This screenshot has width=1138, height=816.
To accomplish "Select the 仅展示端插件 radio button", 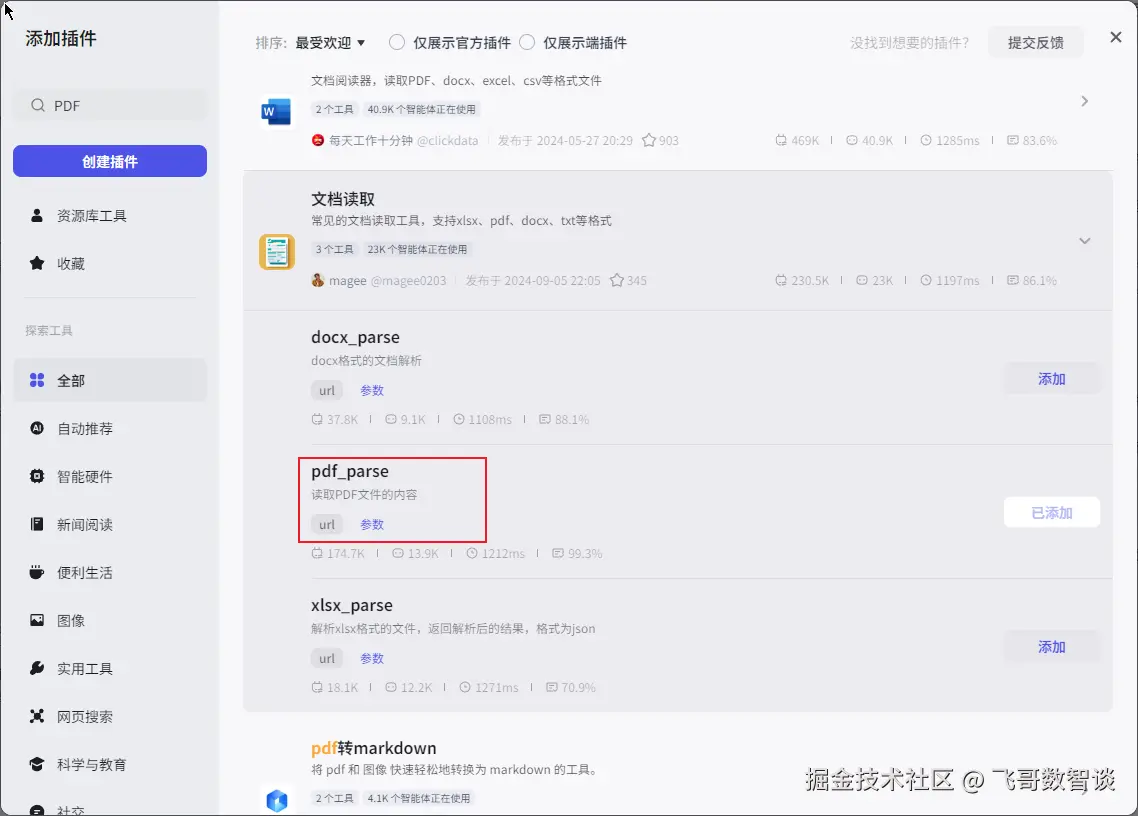I will tap(527, 42).
